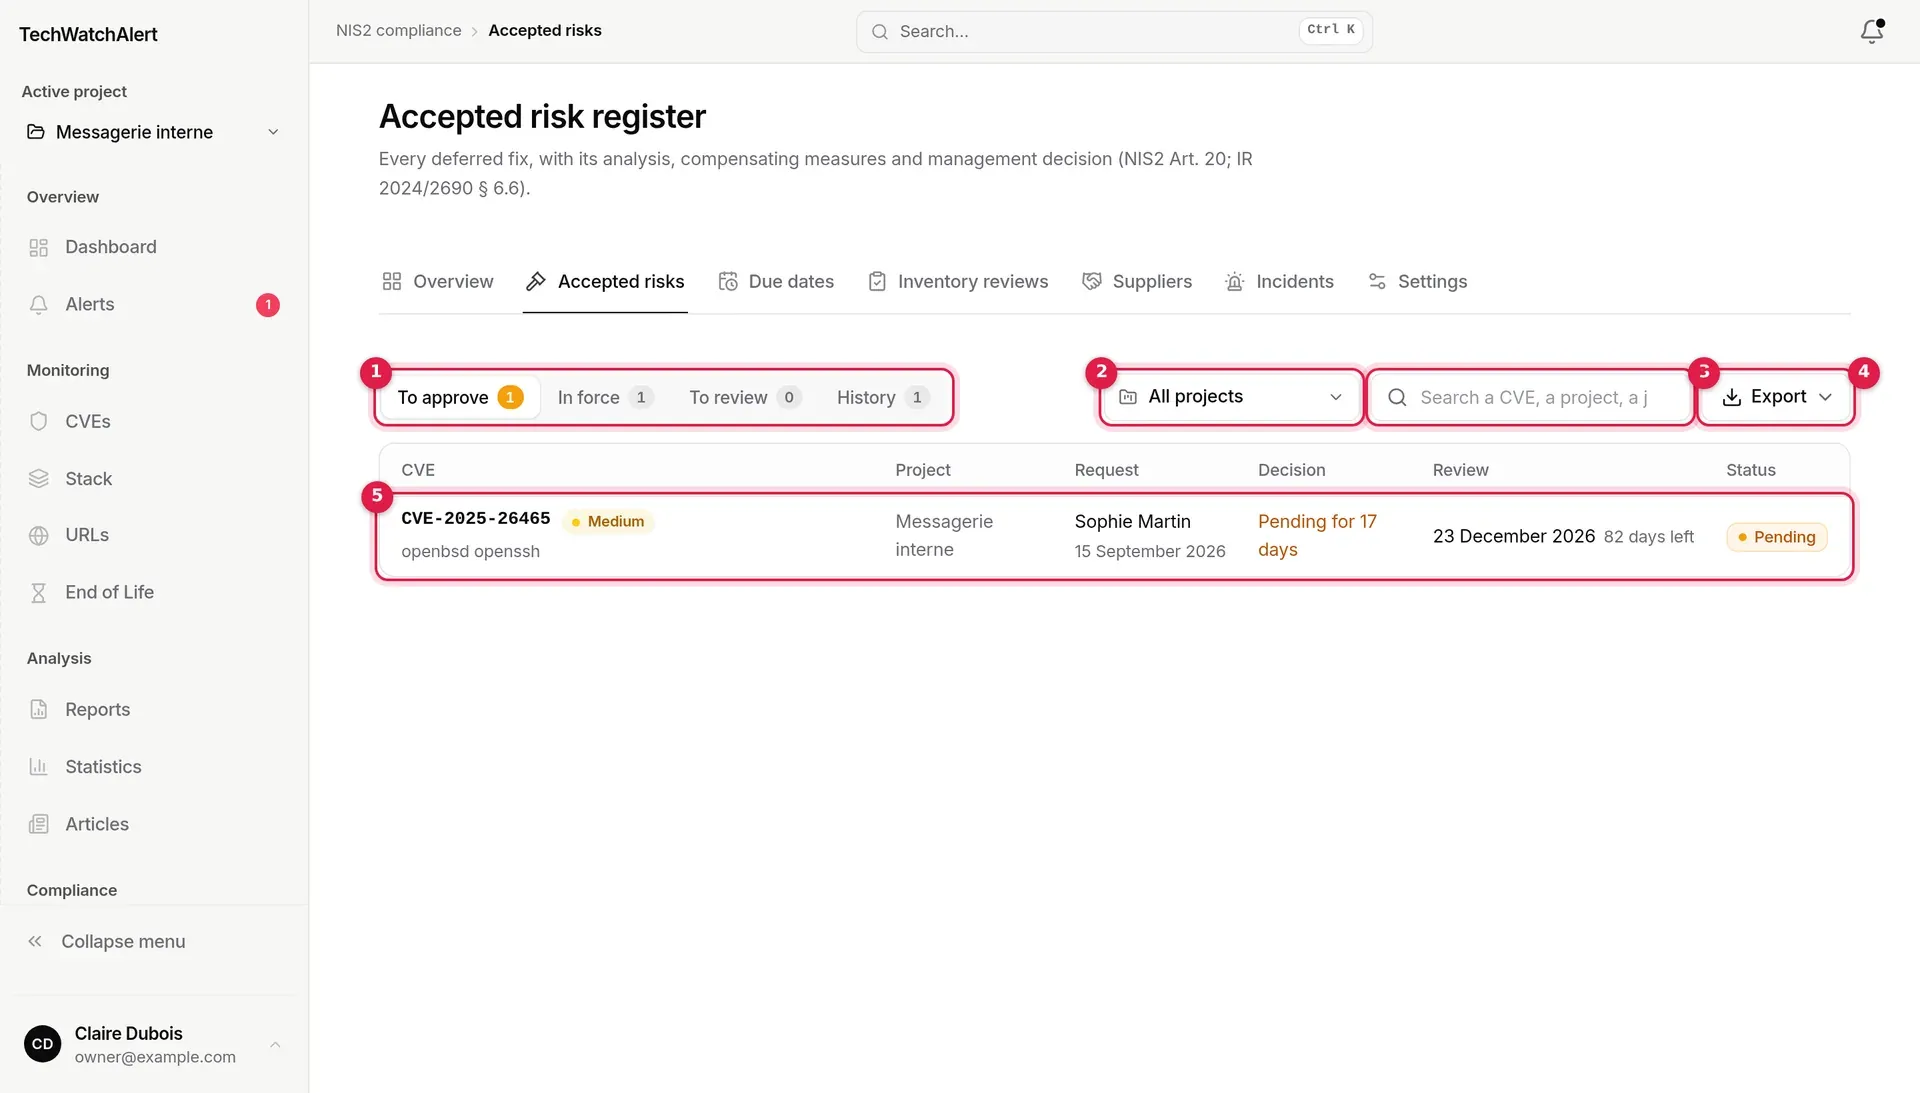Click the 82 days left text

[x=1648, y=537]
